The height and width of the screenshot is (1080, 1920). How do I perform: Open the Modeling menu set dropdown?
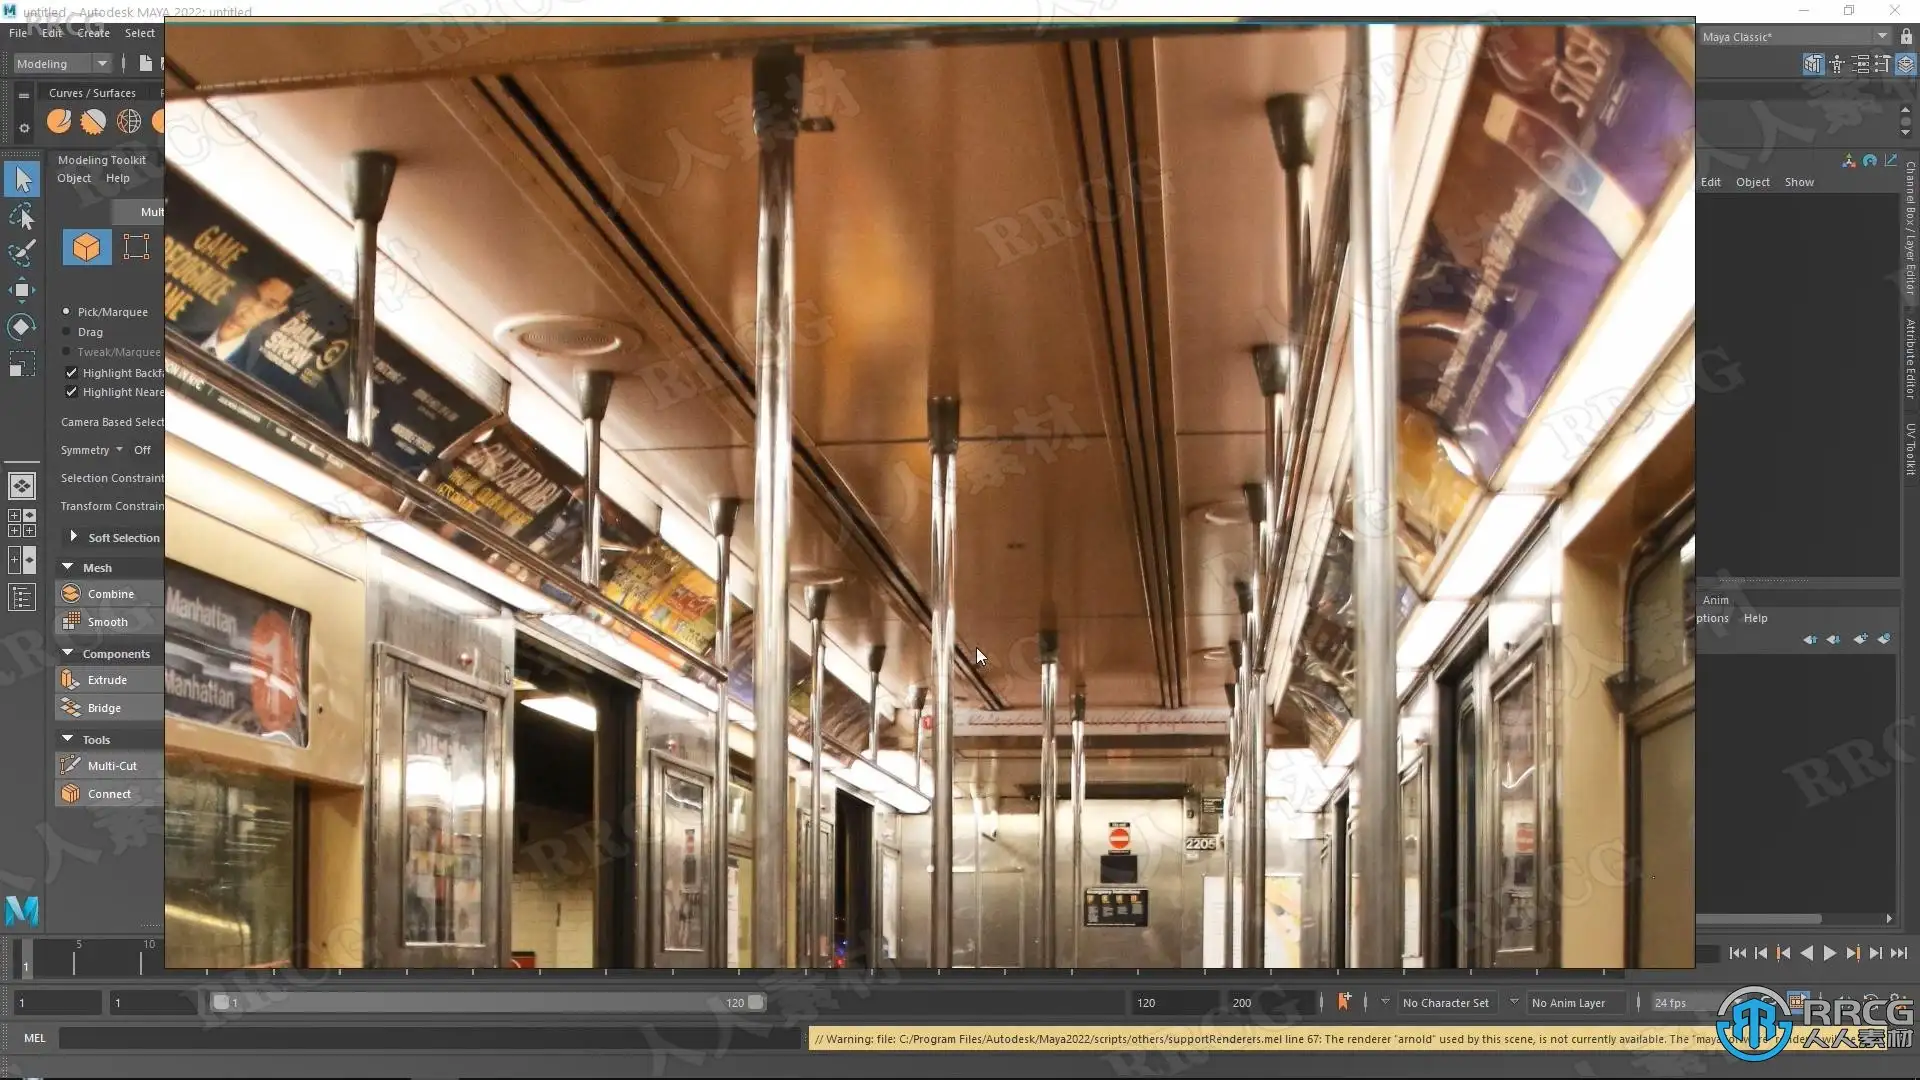click(102, 64)
